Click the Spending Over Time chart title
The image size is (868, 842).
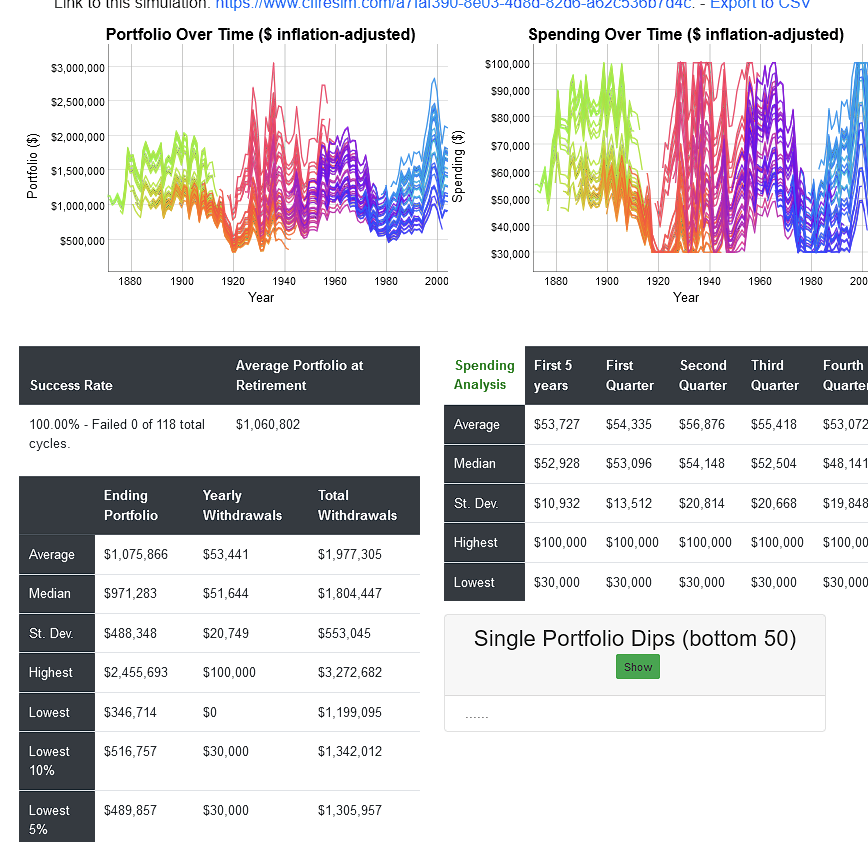(x=686, y=35)
